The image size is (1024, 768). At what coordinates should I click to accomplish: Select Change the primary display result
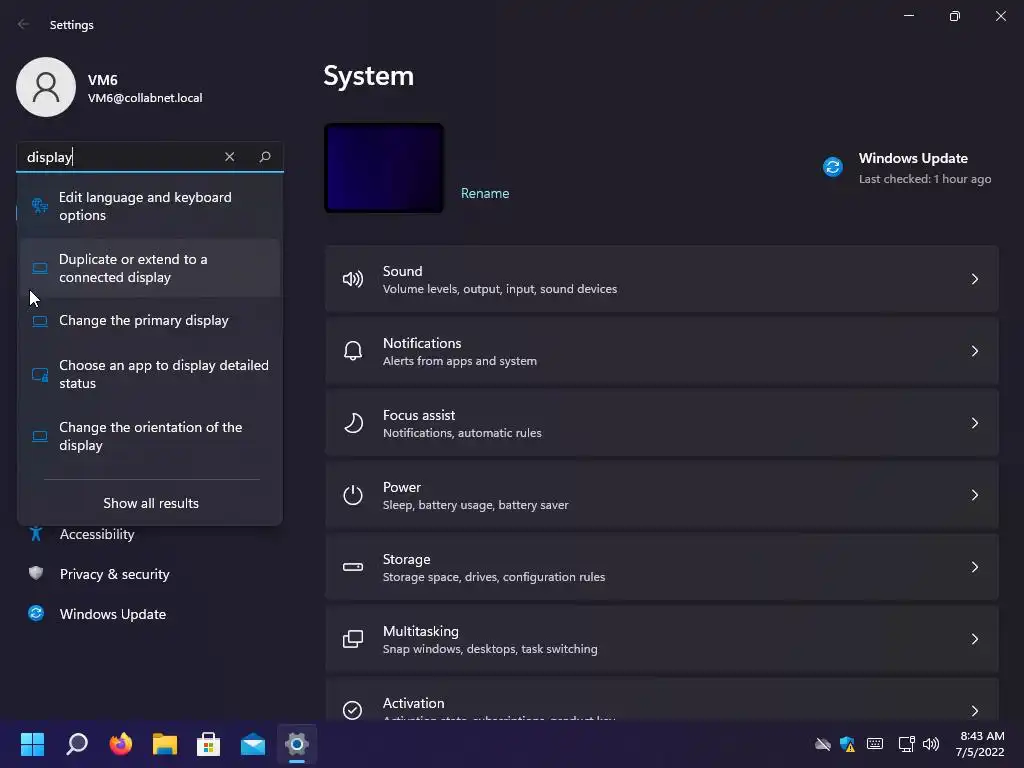(x=150, y=321)
